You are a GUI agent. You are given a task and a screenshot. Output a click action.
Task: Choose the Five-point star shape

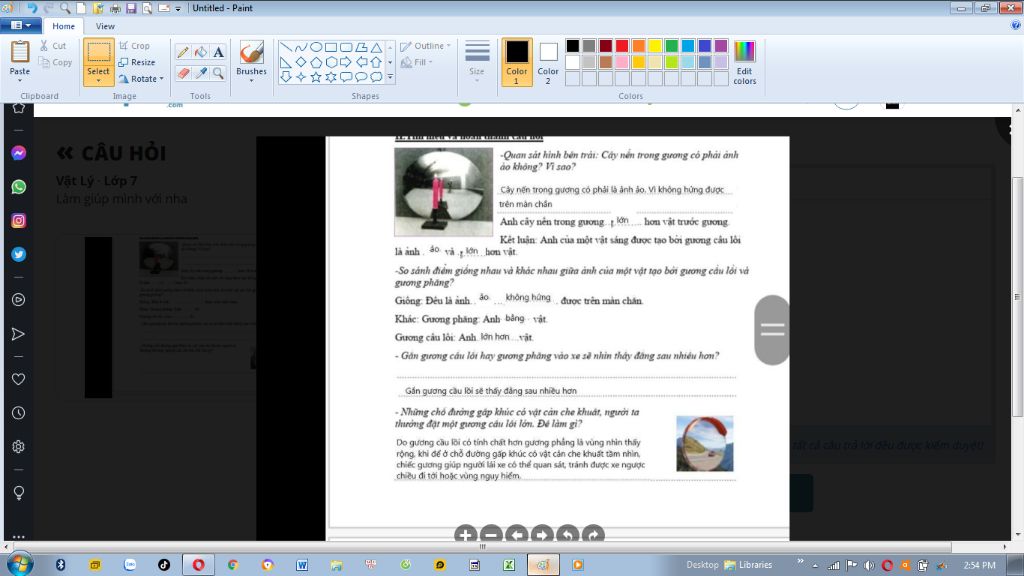[316, 77]
